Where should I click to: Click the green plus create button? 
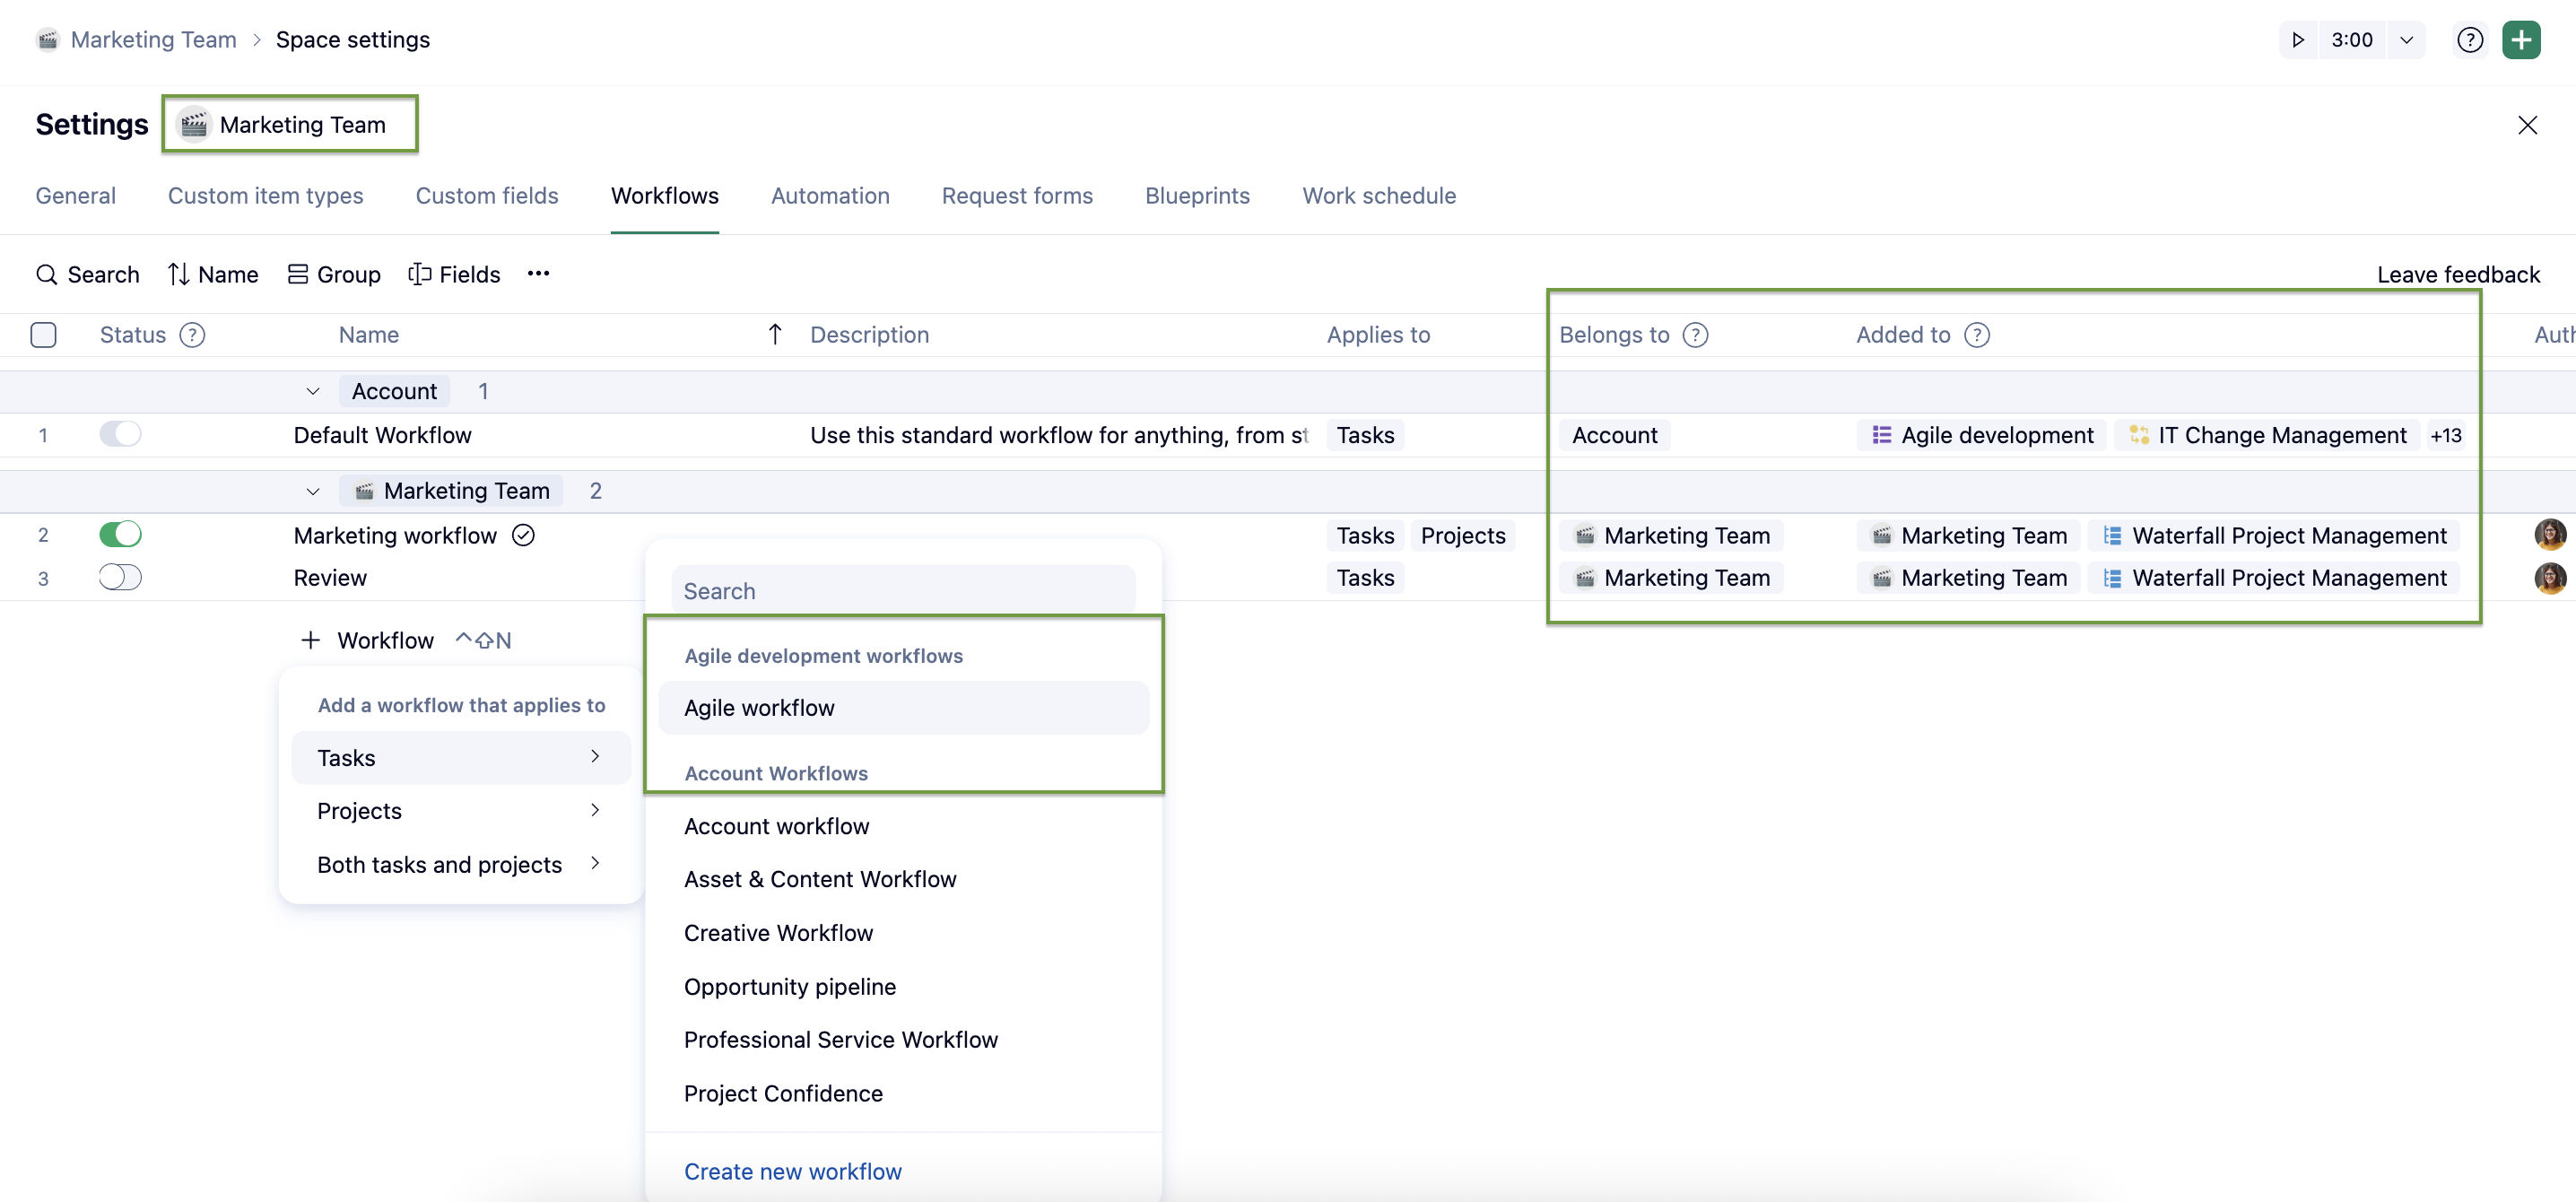pos(2521,40)
